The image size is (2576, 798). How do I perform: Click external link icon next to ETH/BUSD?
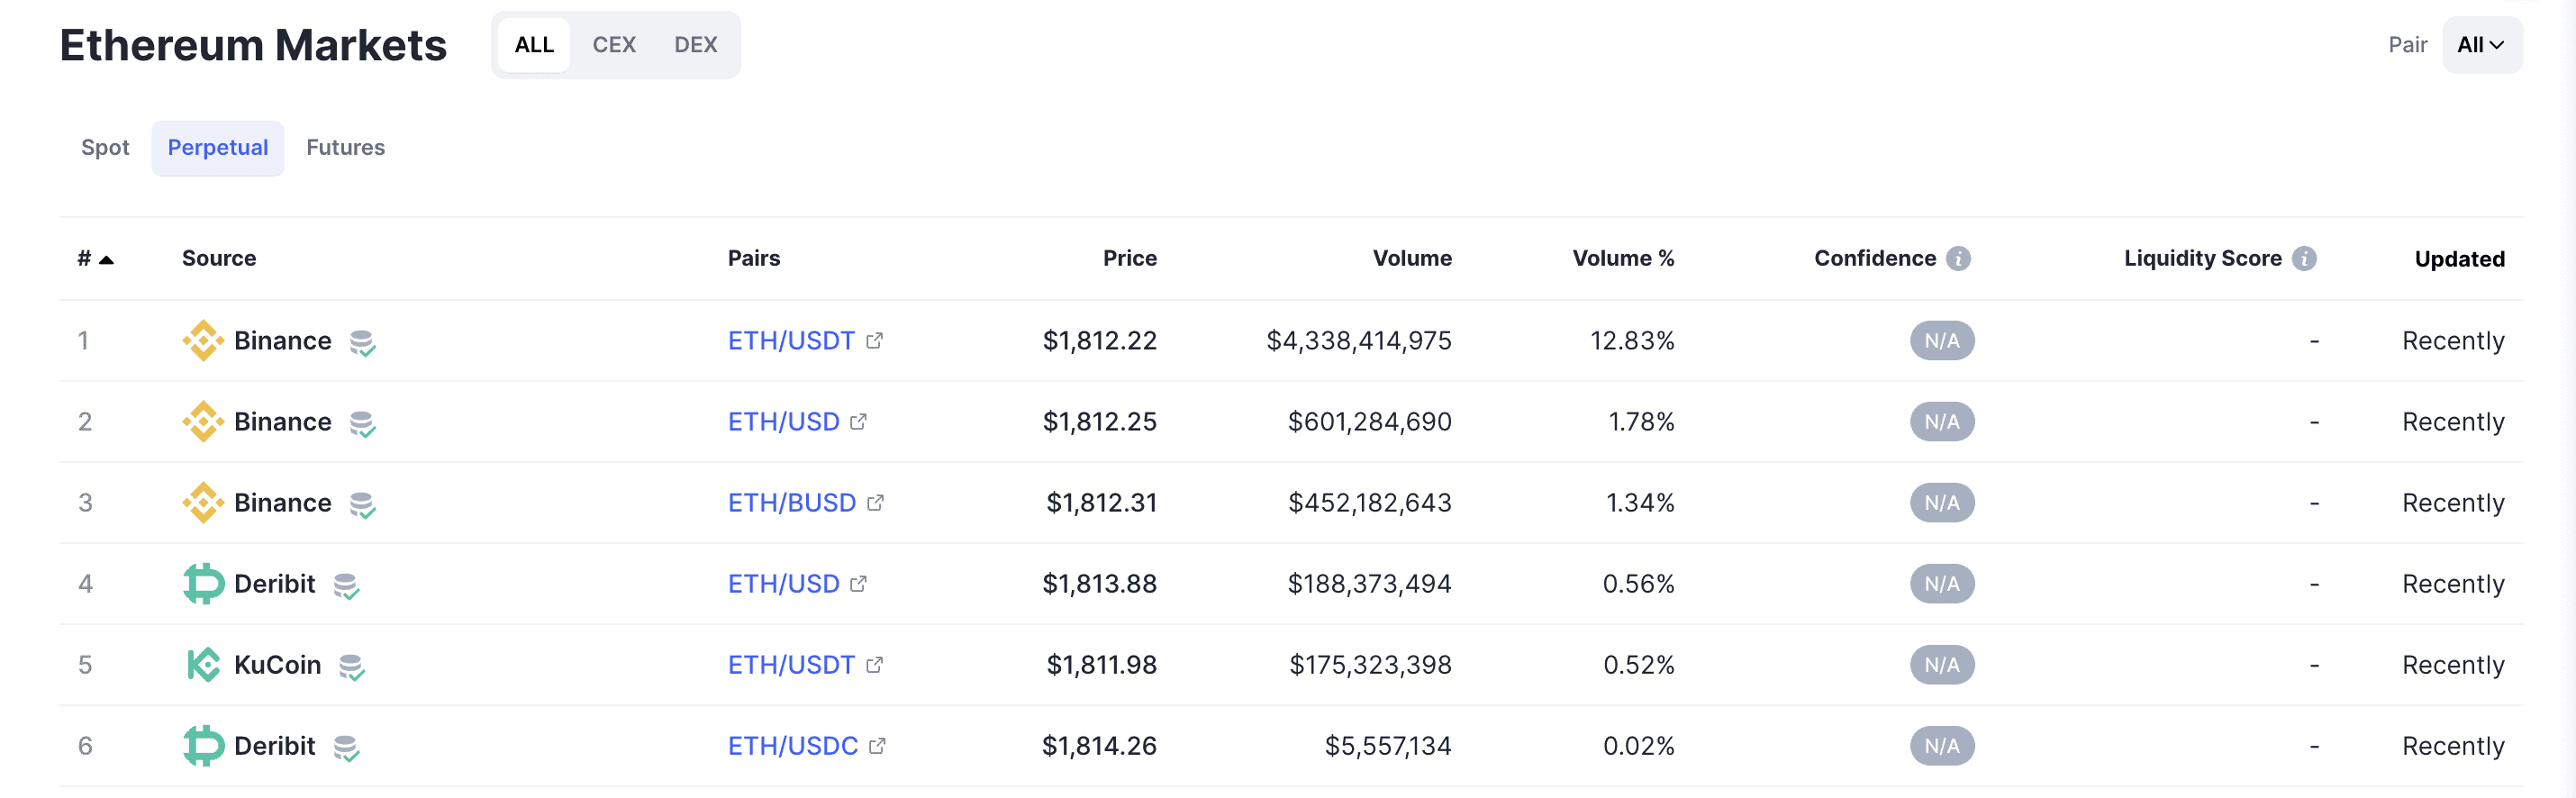pyautogui.click(x=875, y=503)
